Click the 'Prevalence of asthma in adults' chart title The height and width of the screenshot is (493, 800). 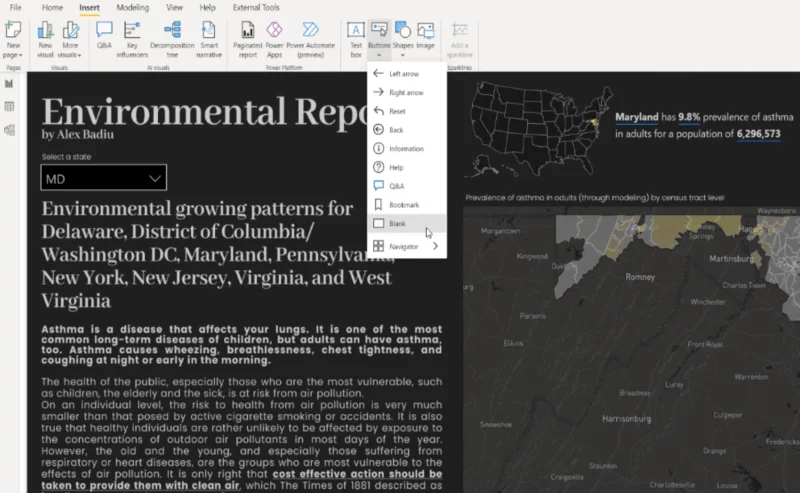[594, 198]
